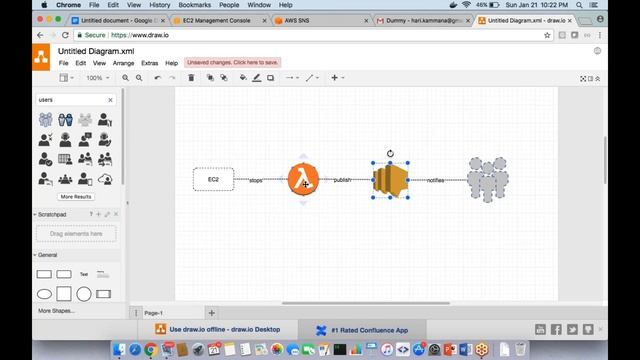
Task: Undo the last change
Action: click(158, 78)
